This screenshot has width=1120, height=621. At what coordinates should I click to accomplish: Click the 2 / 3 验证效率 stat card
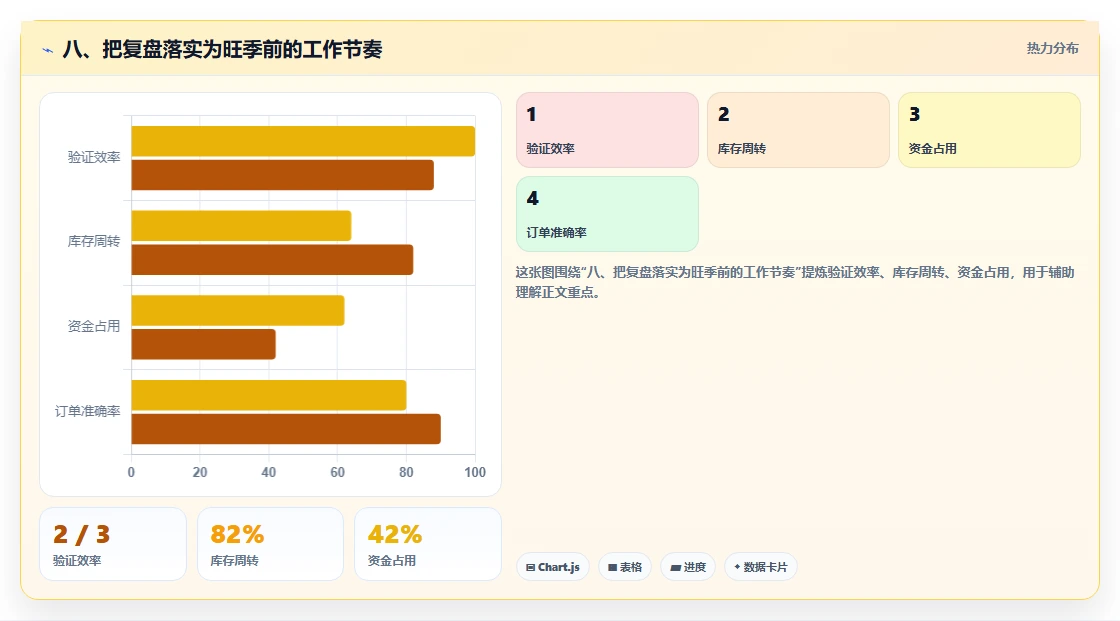[x=113, y=544]
